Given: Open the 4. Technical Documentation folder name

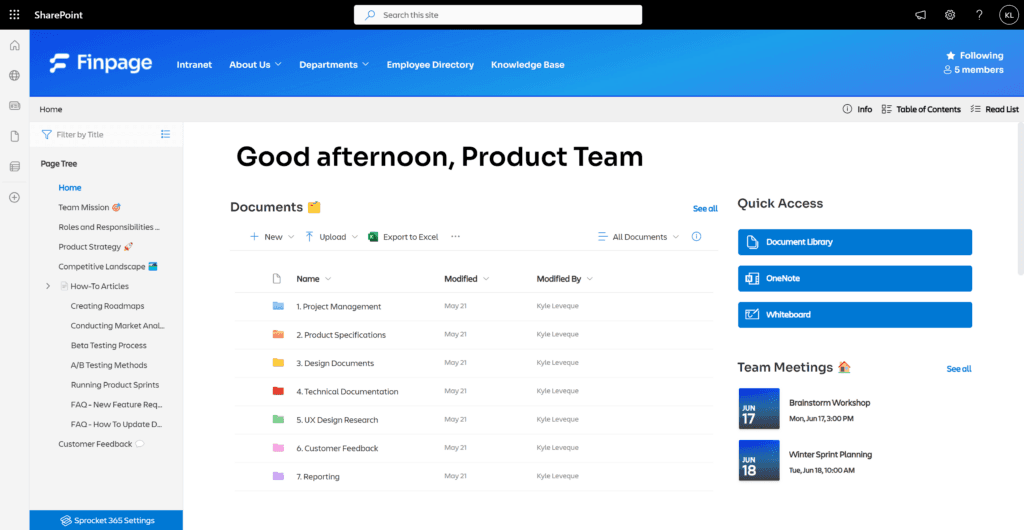Looking at the screenshot, I should click(x=347, y=392).
